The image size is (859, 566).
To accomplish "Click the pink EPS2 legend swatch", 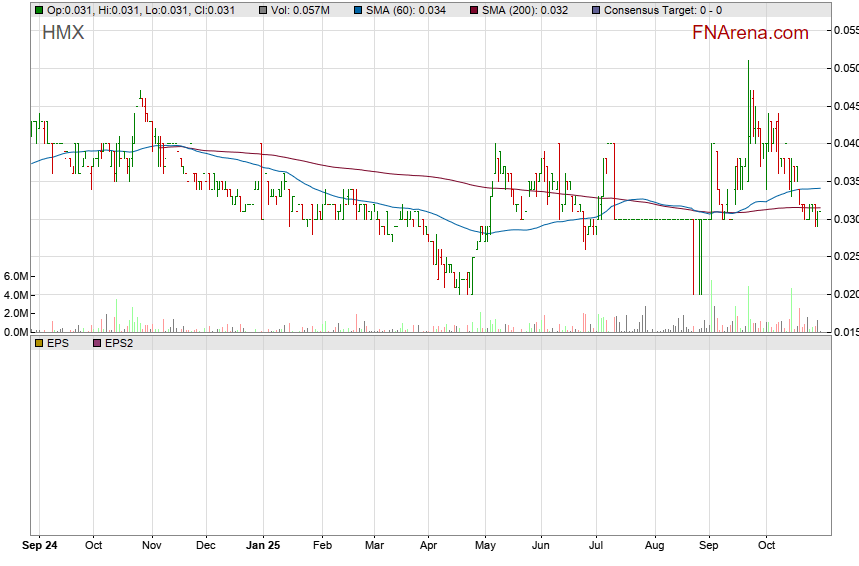I will pyautogui.click(x=97, y=343).
